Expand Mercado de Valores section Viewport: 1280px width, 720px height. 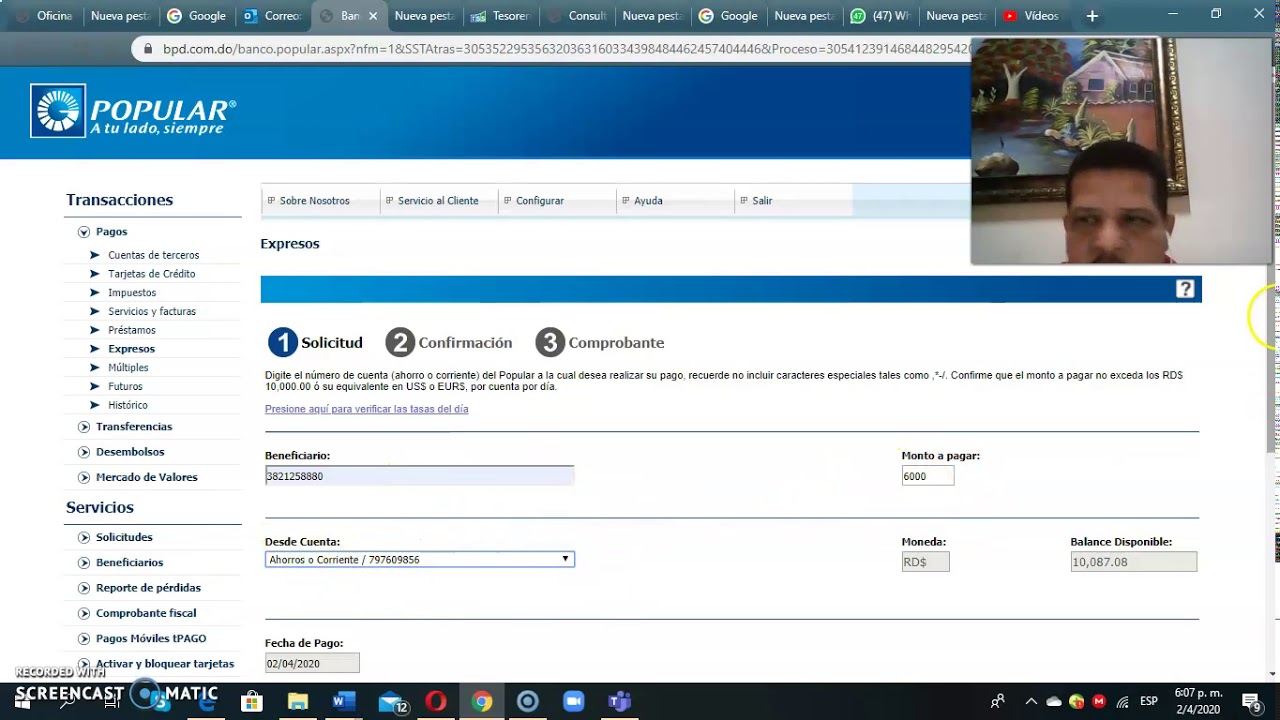pos(84,477)
